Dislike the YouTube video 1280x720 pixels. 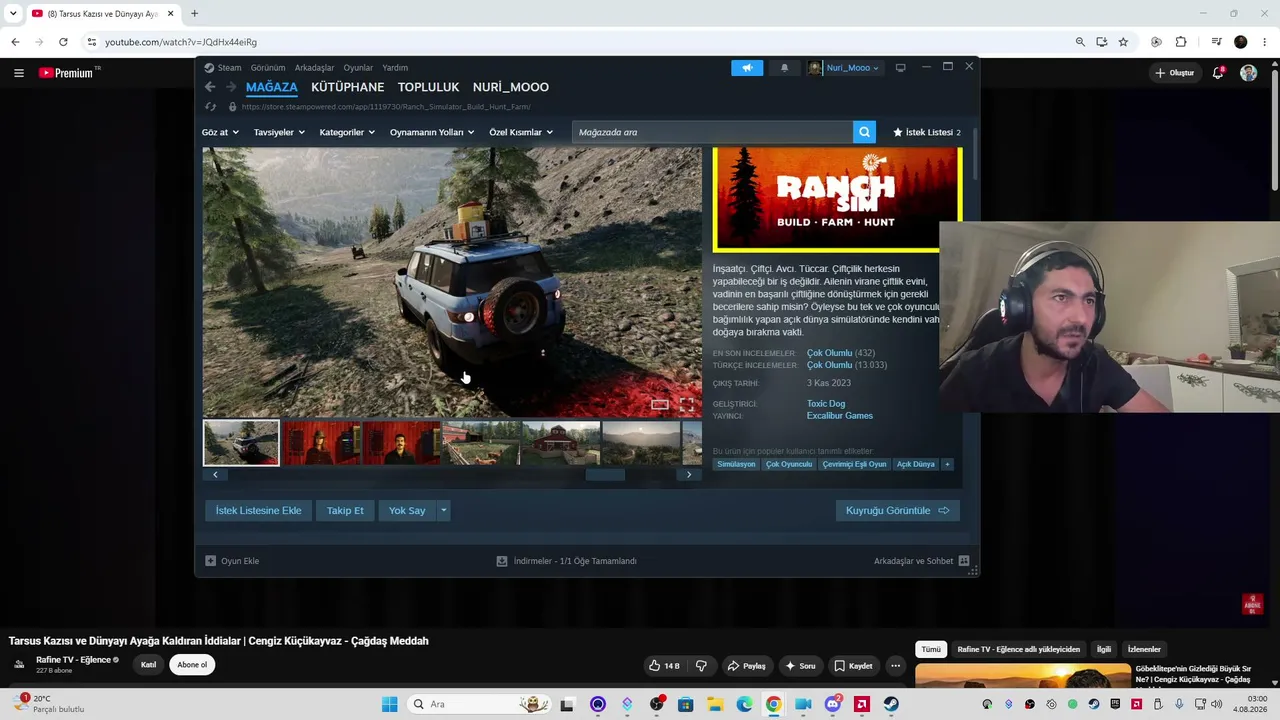click(701, 666)
